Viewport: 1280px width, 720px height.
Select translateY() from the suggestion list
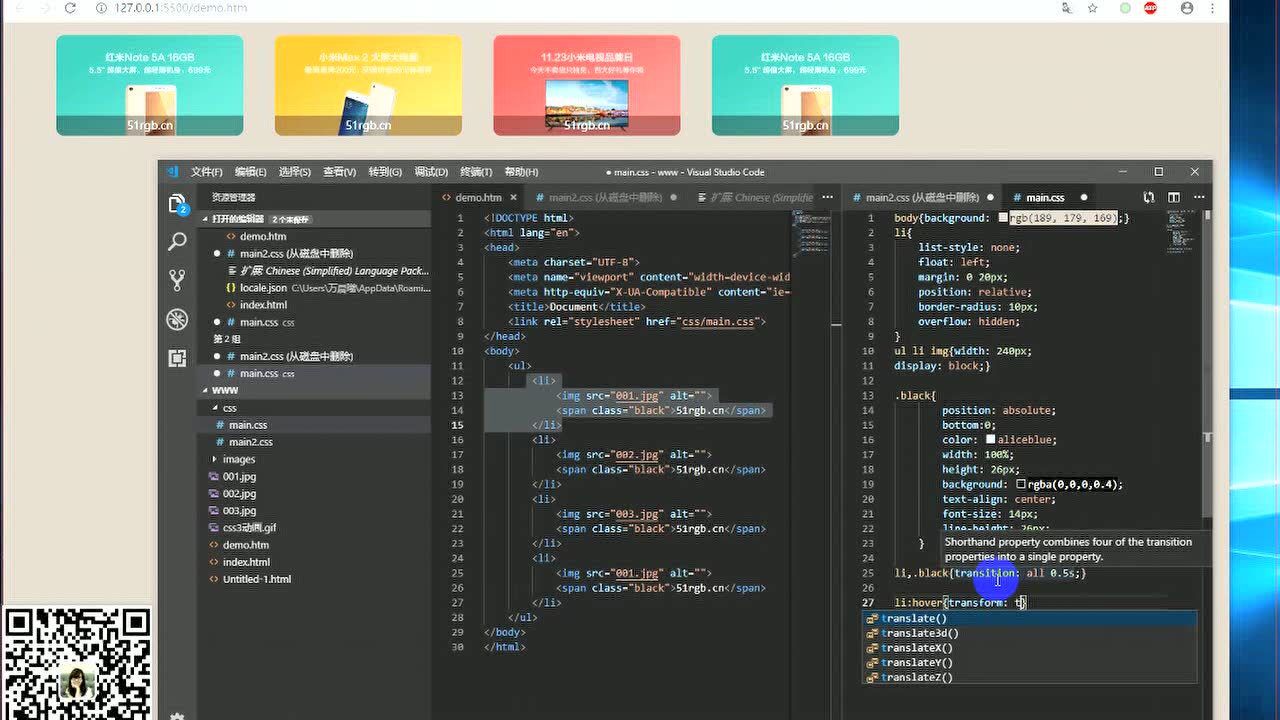tap(1030, 663)
